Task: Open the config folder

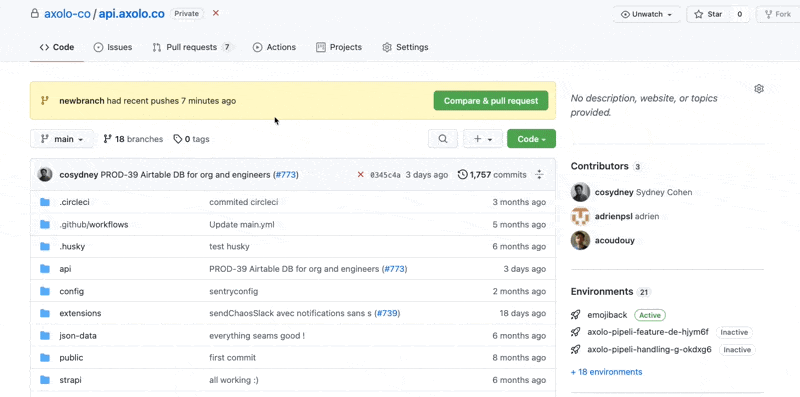Action: 71,291
